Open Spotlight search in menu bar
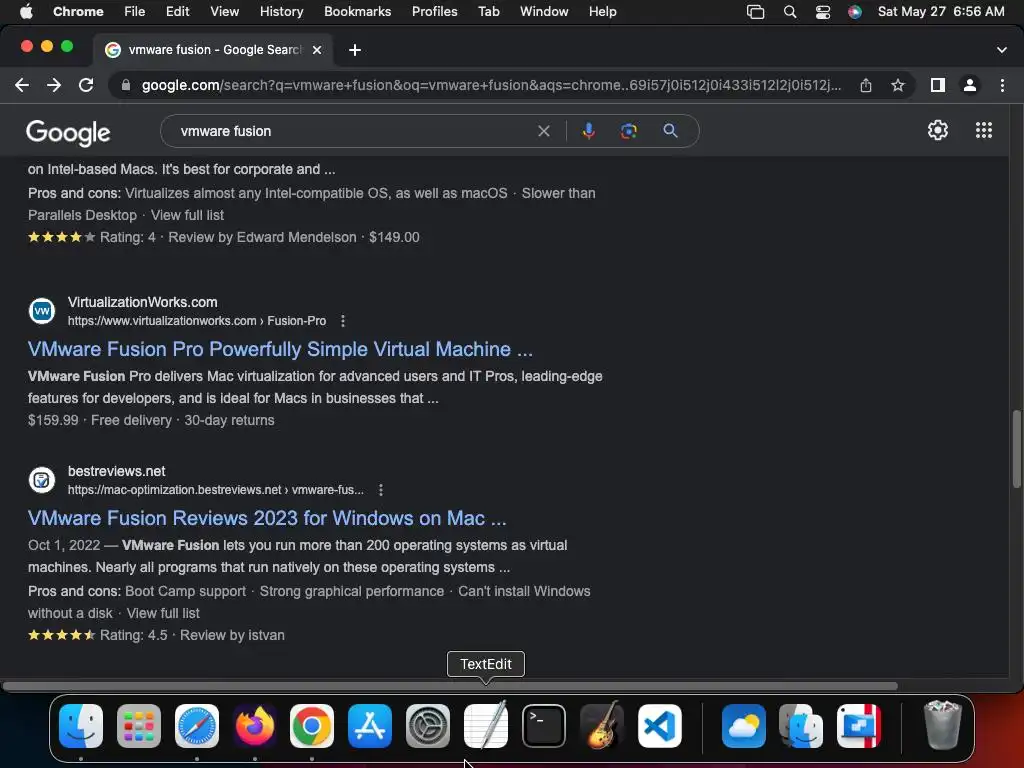 pyautogui.click(x=790, y=12)
